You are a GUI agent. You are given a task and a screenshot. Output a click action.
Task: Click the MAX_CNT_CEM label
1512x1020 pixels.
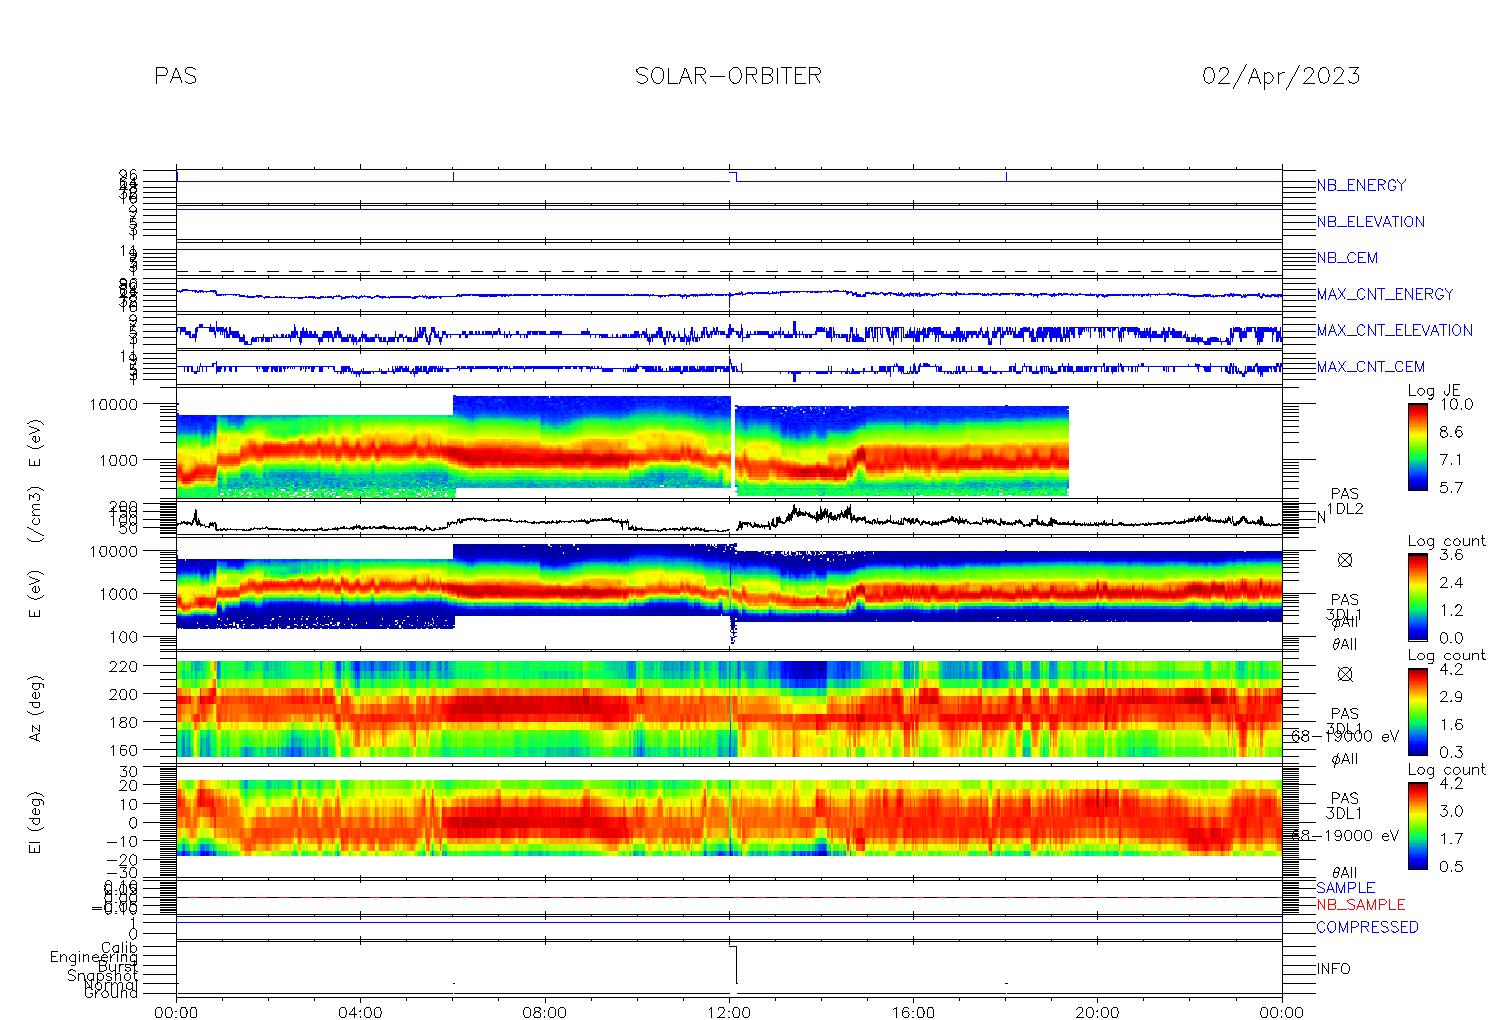pos(1371,367)
